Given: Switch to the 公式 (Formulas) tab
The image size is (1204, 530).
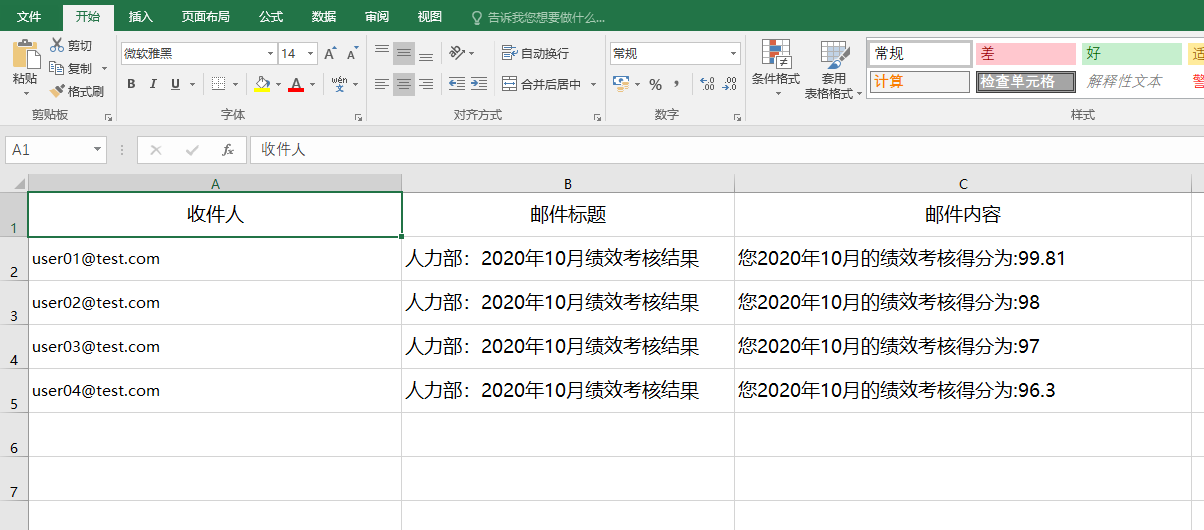Looking at the screenshot, I should tap(271, 17).
